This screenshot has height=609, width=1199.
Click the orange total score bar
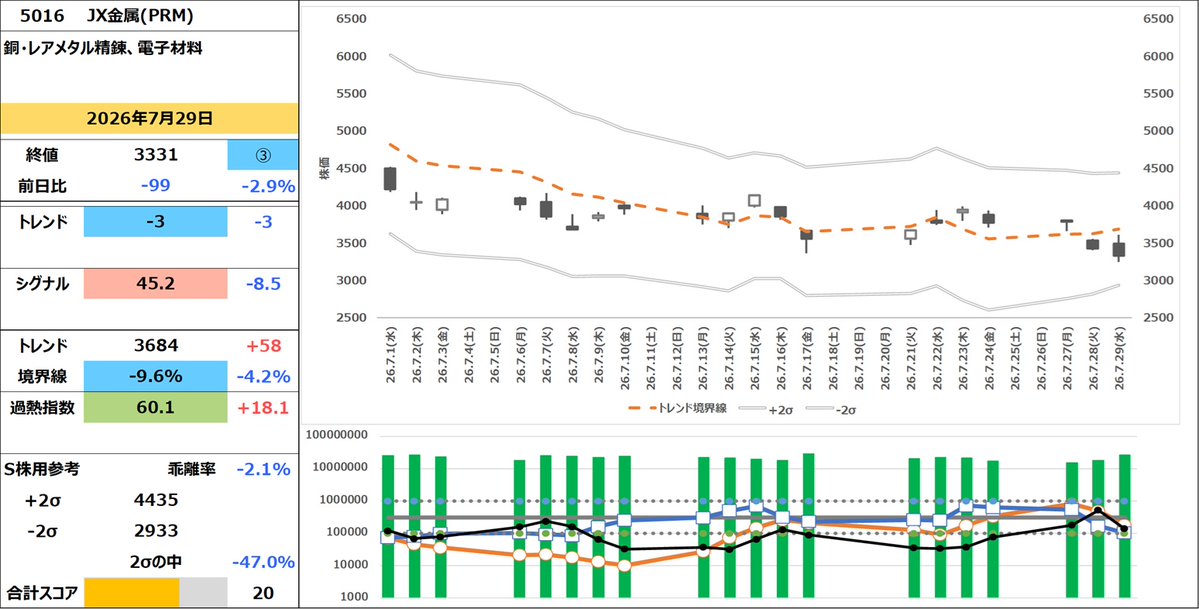tap(131, 593)
